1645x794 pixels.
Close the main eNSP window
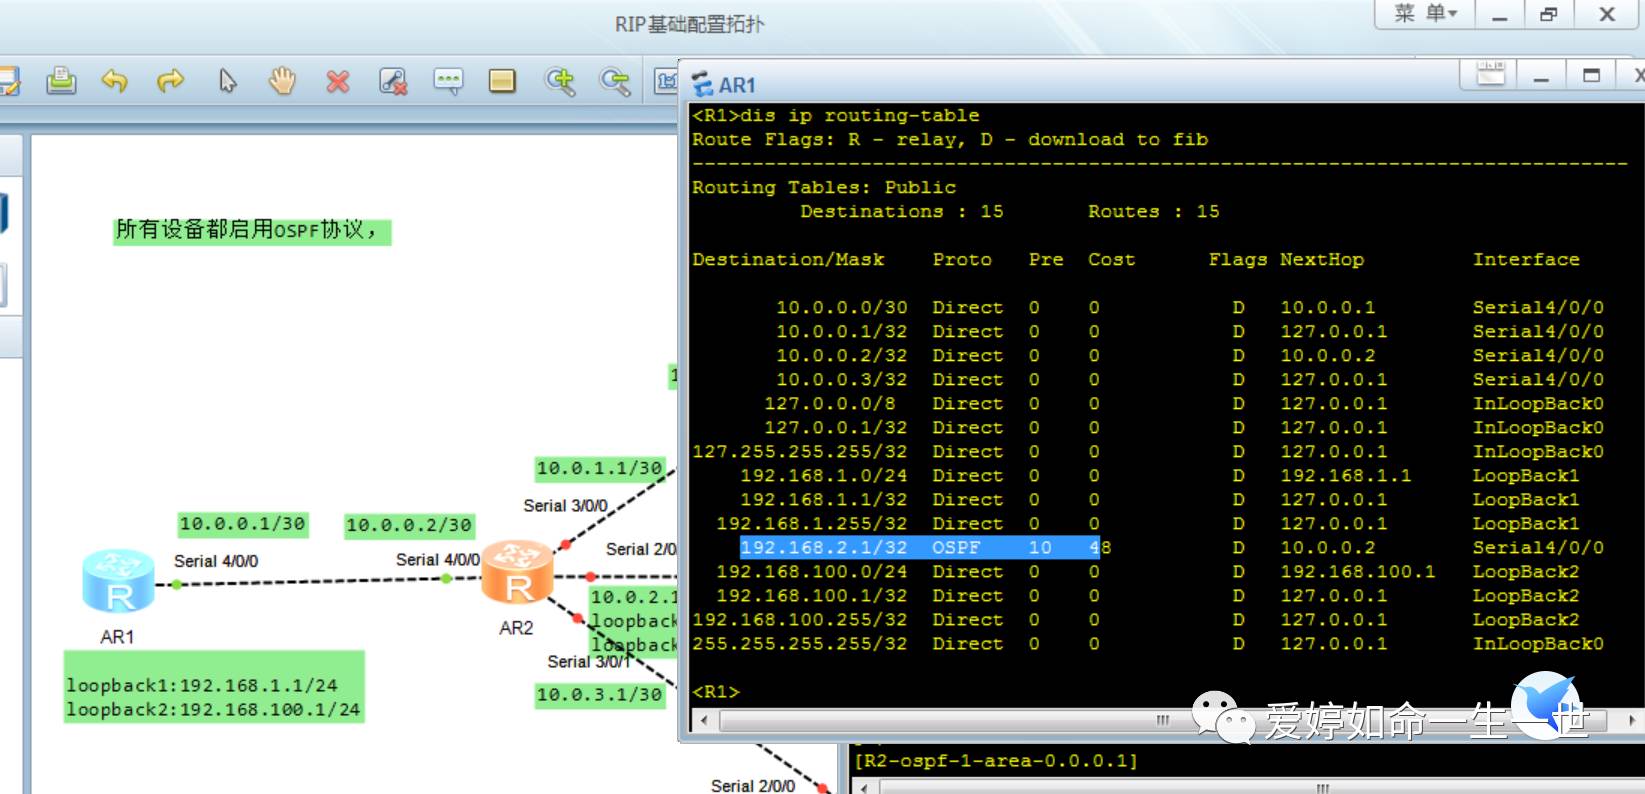coord(1607,15)
